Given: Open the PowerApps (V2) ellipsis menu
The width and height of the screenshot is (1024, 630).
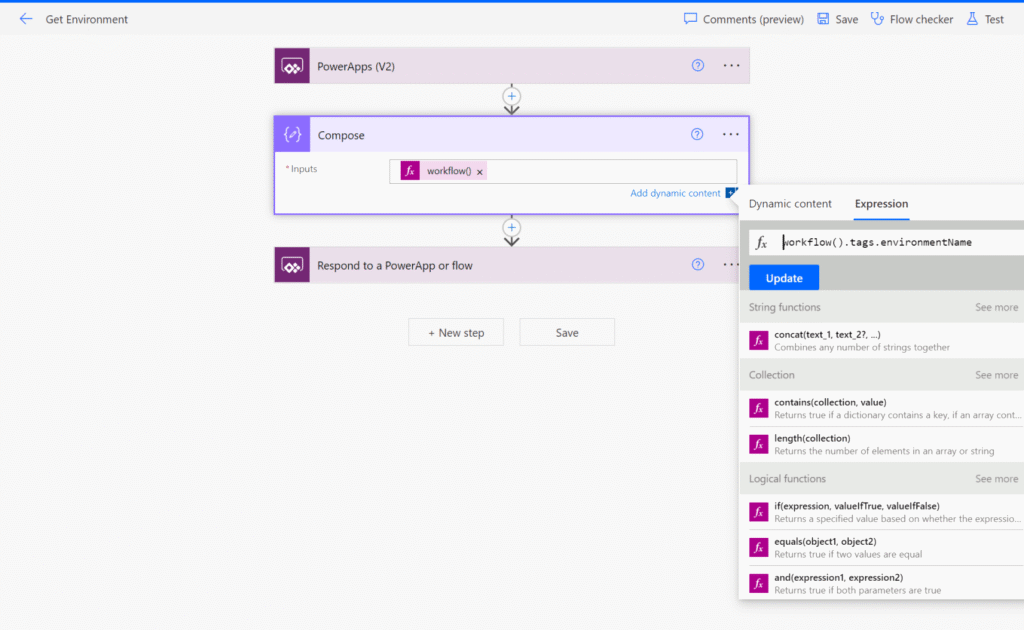Looking at the screenshot, I should pyautogui.click(x=731, y=65).
